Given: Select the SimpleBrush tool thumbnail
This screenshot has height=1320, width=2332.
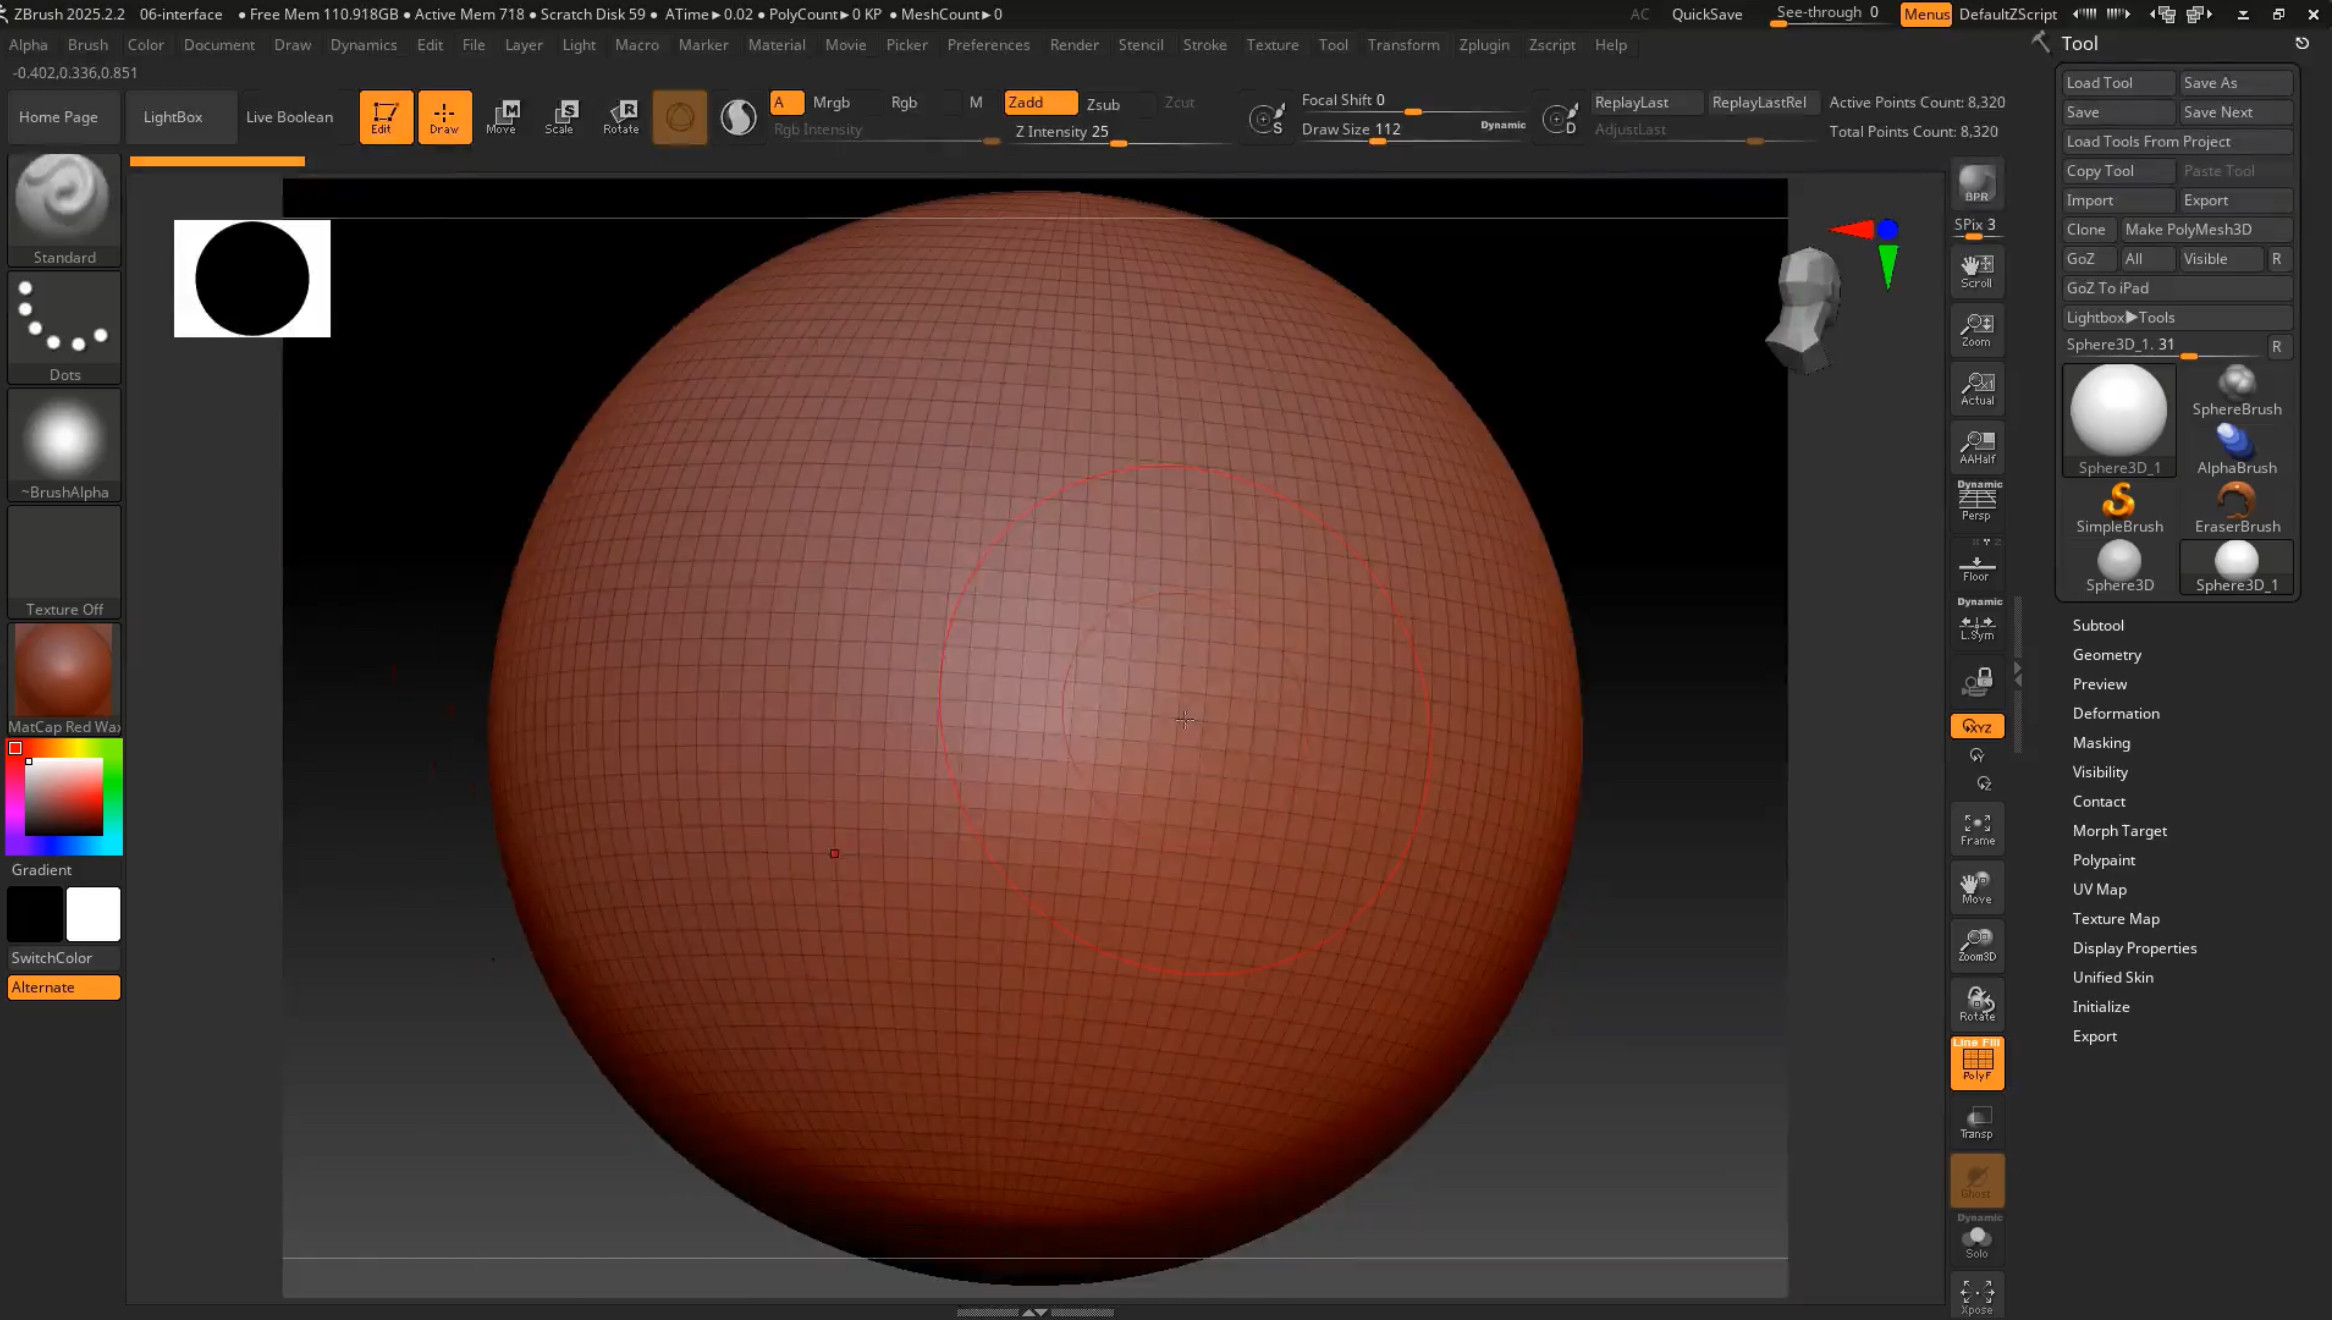Looking at the screenshot, I should (2118, 507).
